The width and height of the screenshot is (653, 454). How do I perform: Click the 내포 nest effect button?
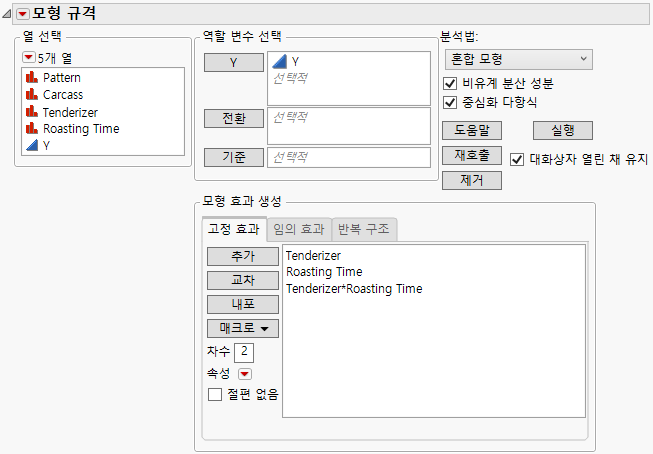coord(243,304)
